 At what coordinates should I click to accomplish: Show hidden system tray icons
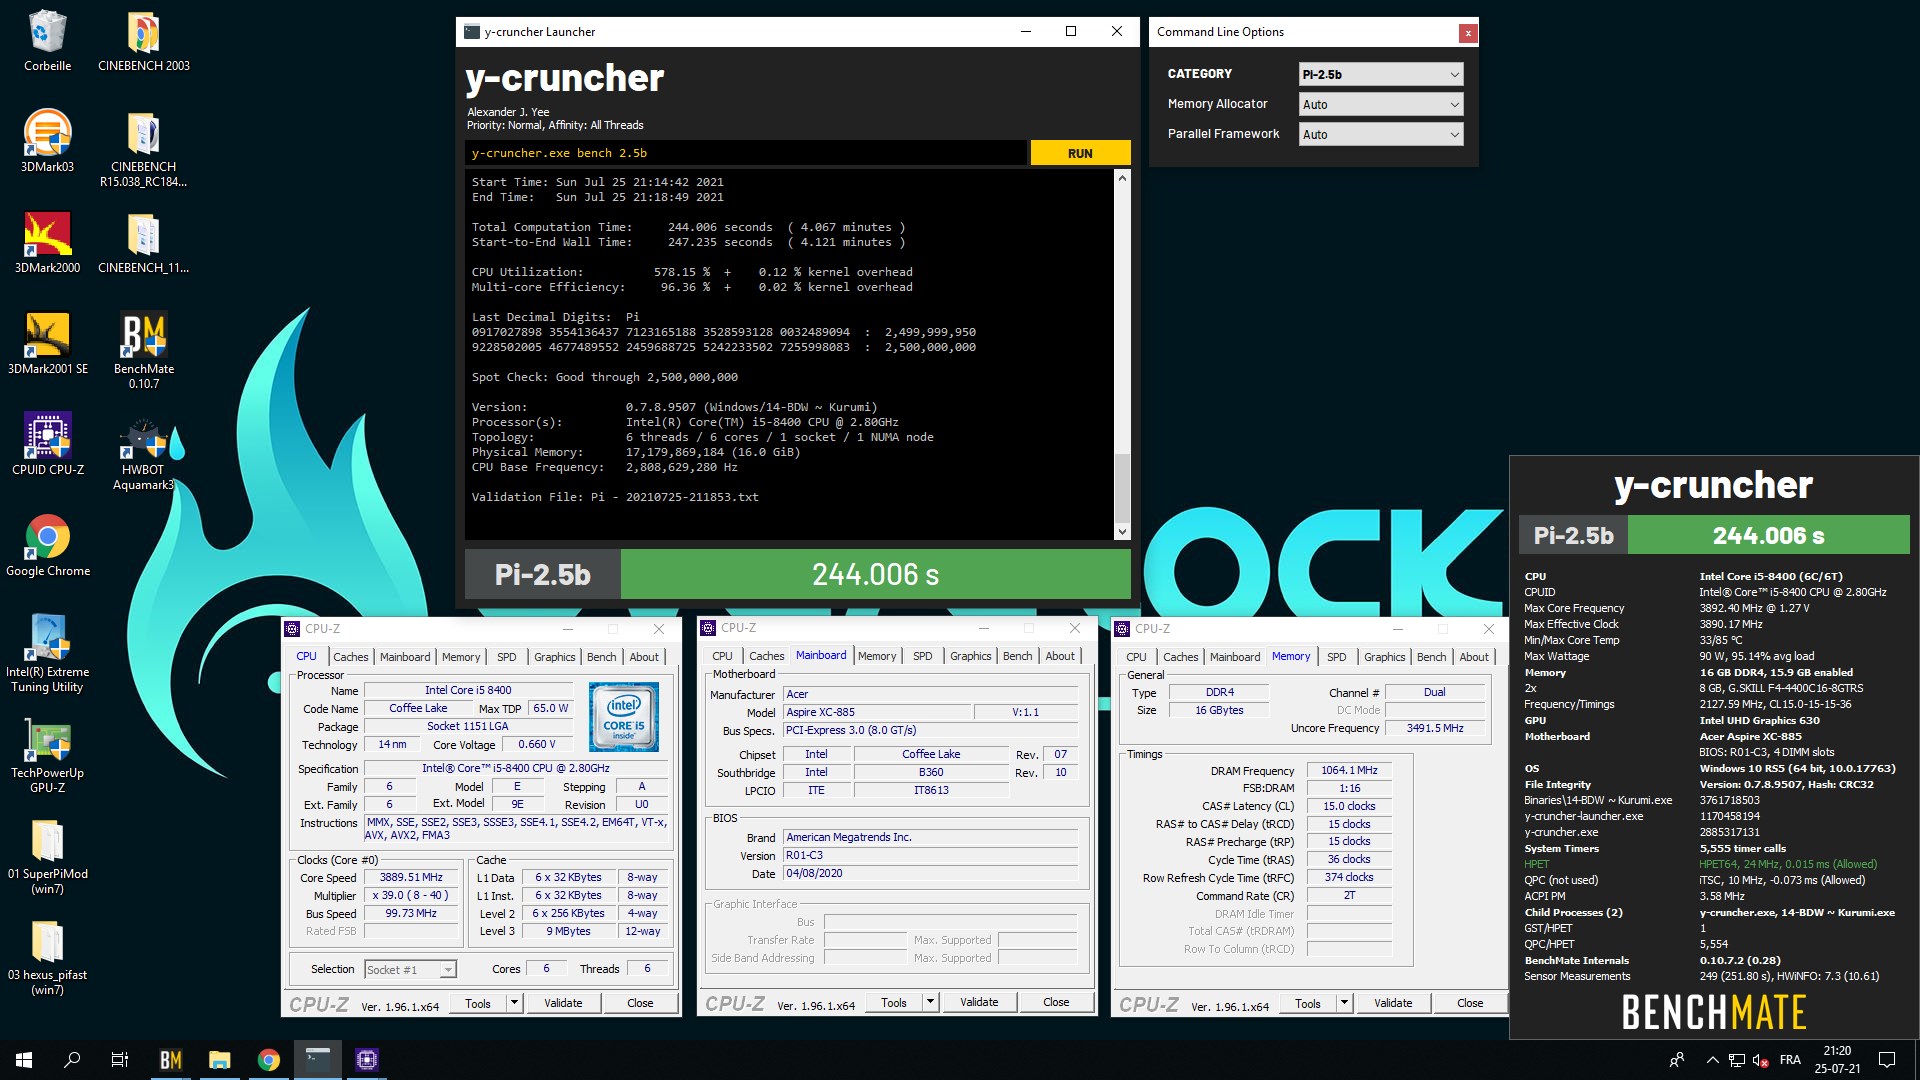1712,1060
